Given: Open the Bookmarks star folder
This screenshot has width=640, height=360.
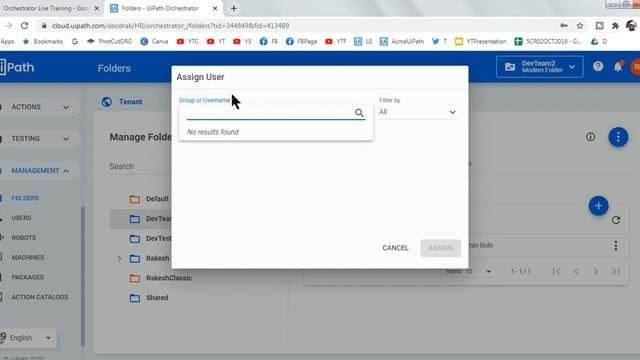Looking at the screenshot, I should (42, 42).
